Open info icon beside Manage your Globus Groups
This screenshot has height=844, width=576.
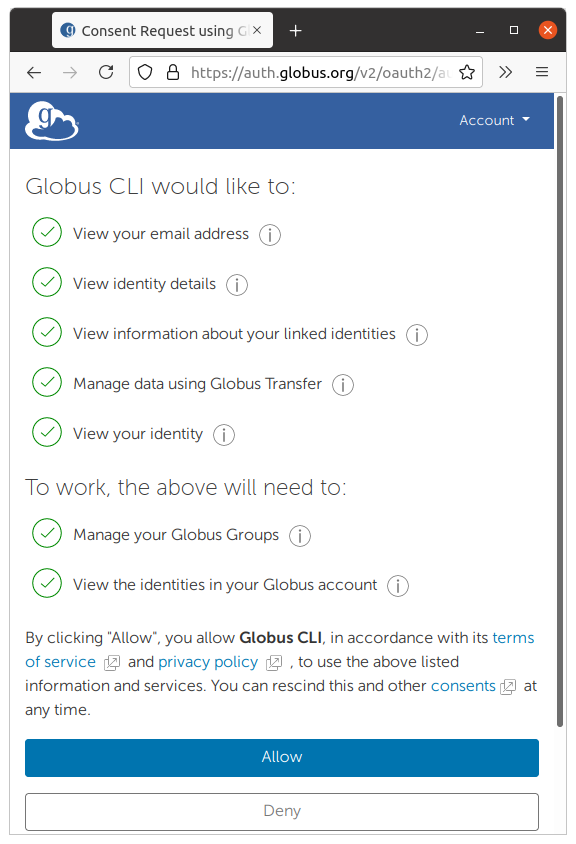300,536
